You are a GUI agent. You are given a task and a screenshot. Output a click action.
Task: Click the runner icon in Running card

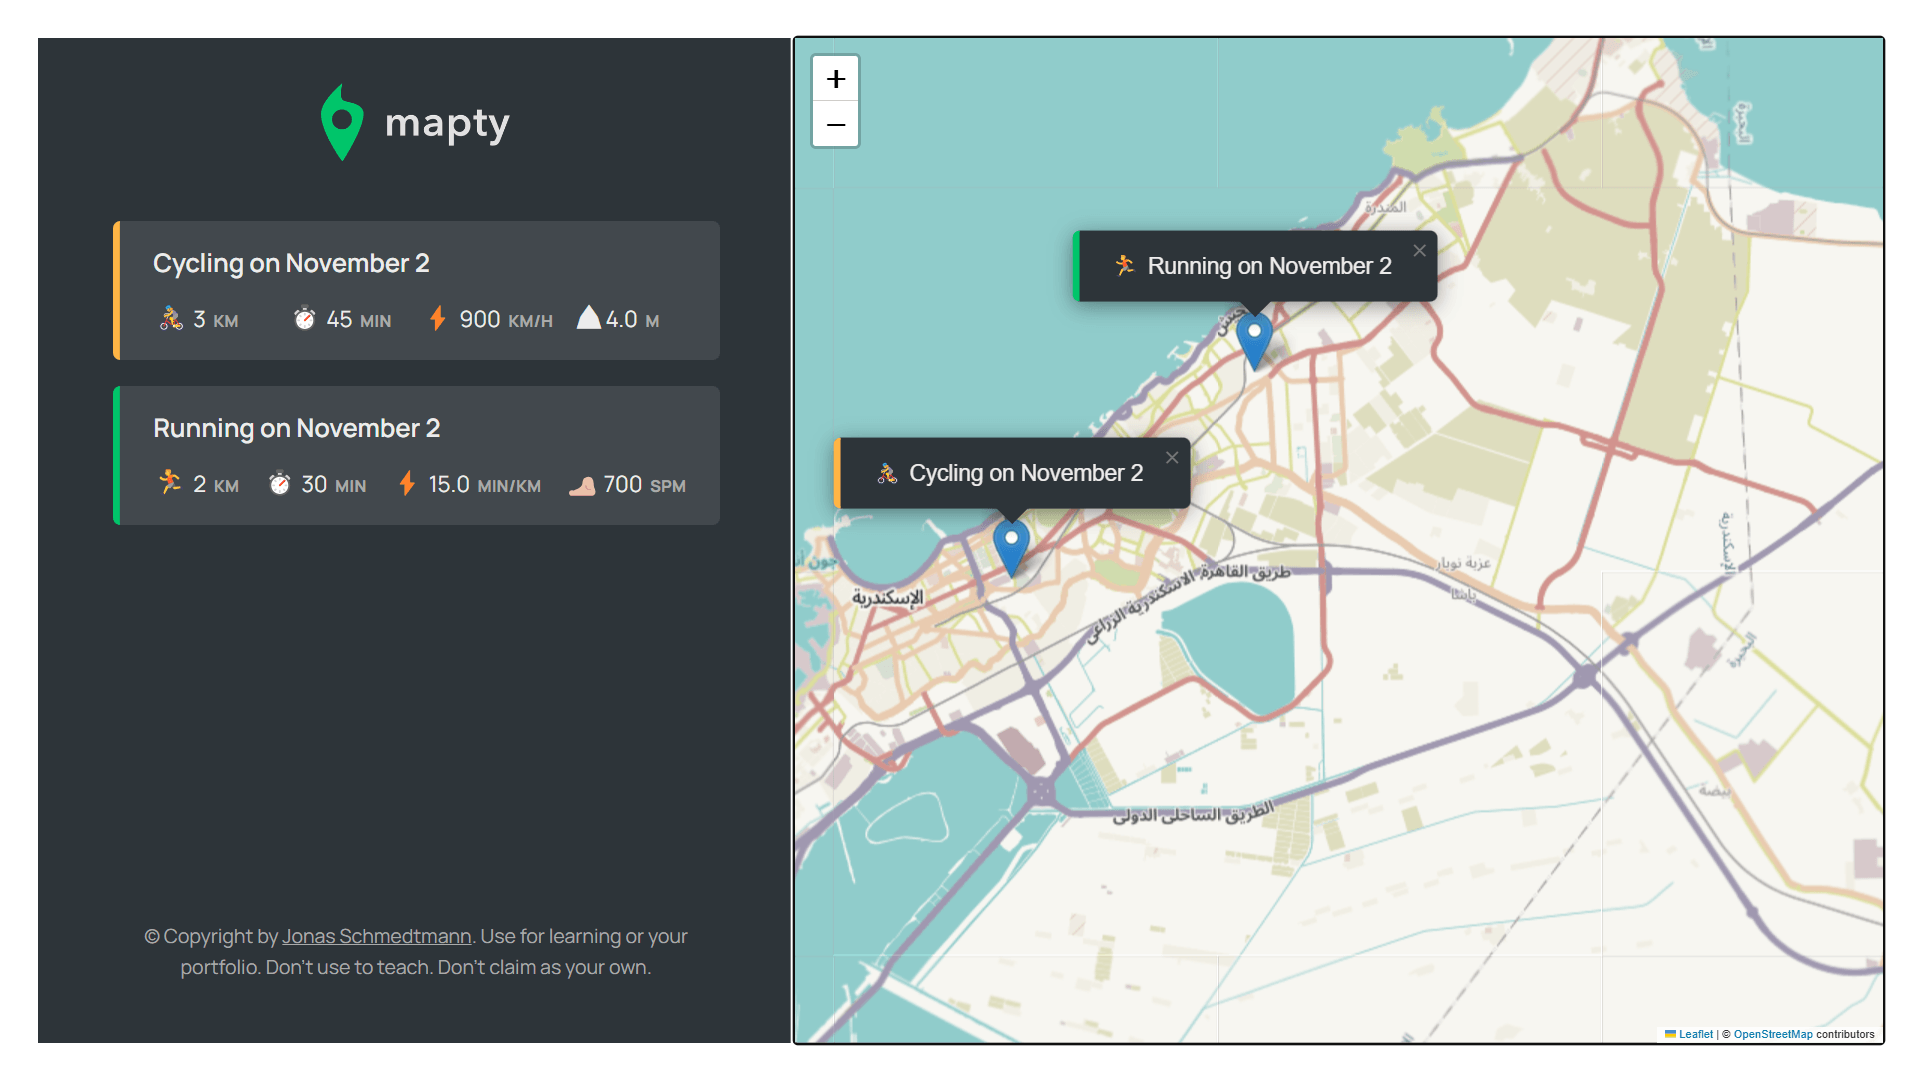click(170, 483)
